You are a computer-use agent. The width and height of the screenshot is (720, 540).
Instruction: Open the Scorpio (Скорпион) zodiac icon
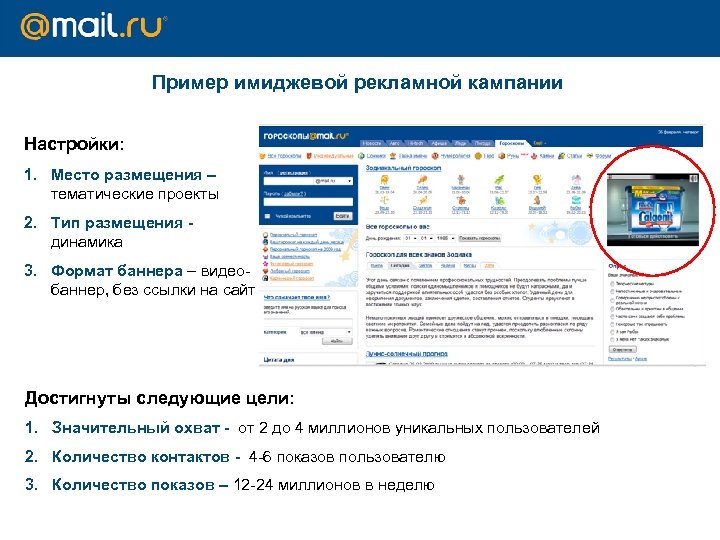point(423,200)
